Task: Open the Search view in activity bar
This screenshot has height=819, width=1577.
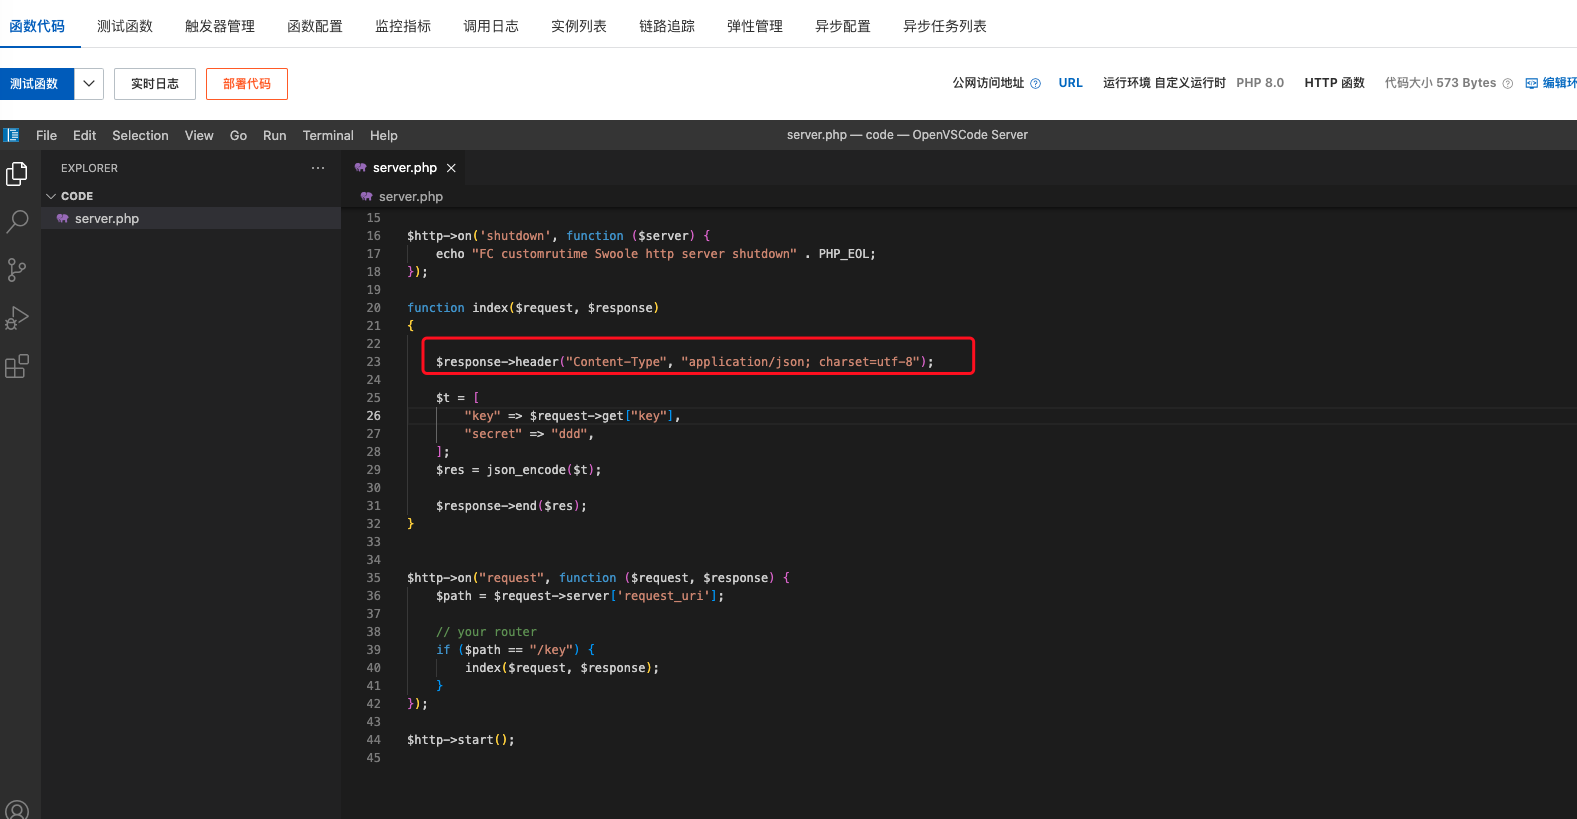Action: click(17, 222)
